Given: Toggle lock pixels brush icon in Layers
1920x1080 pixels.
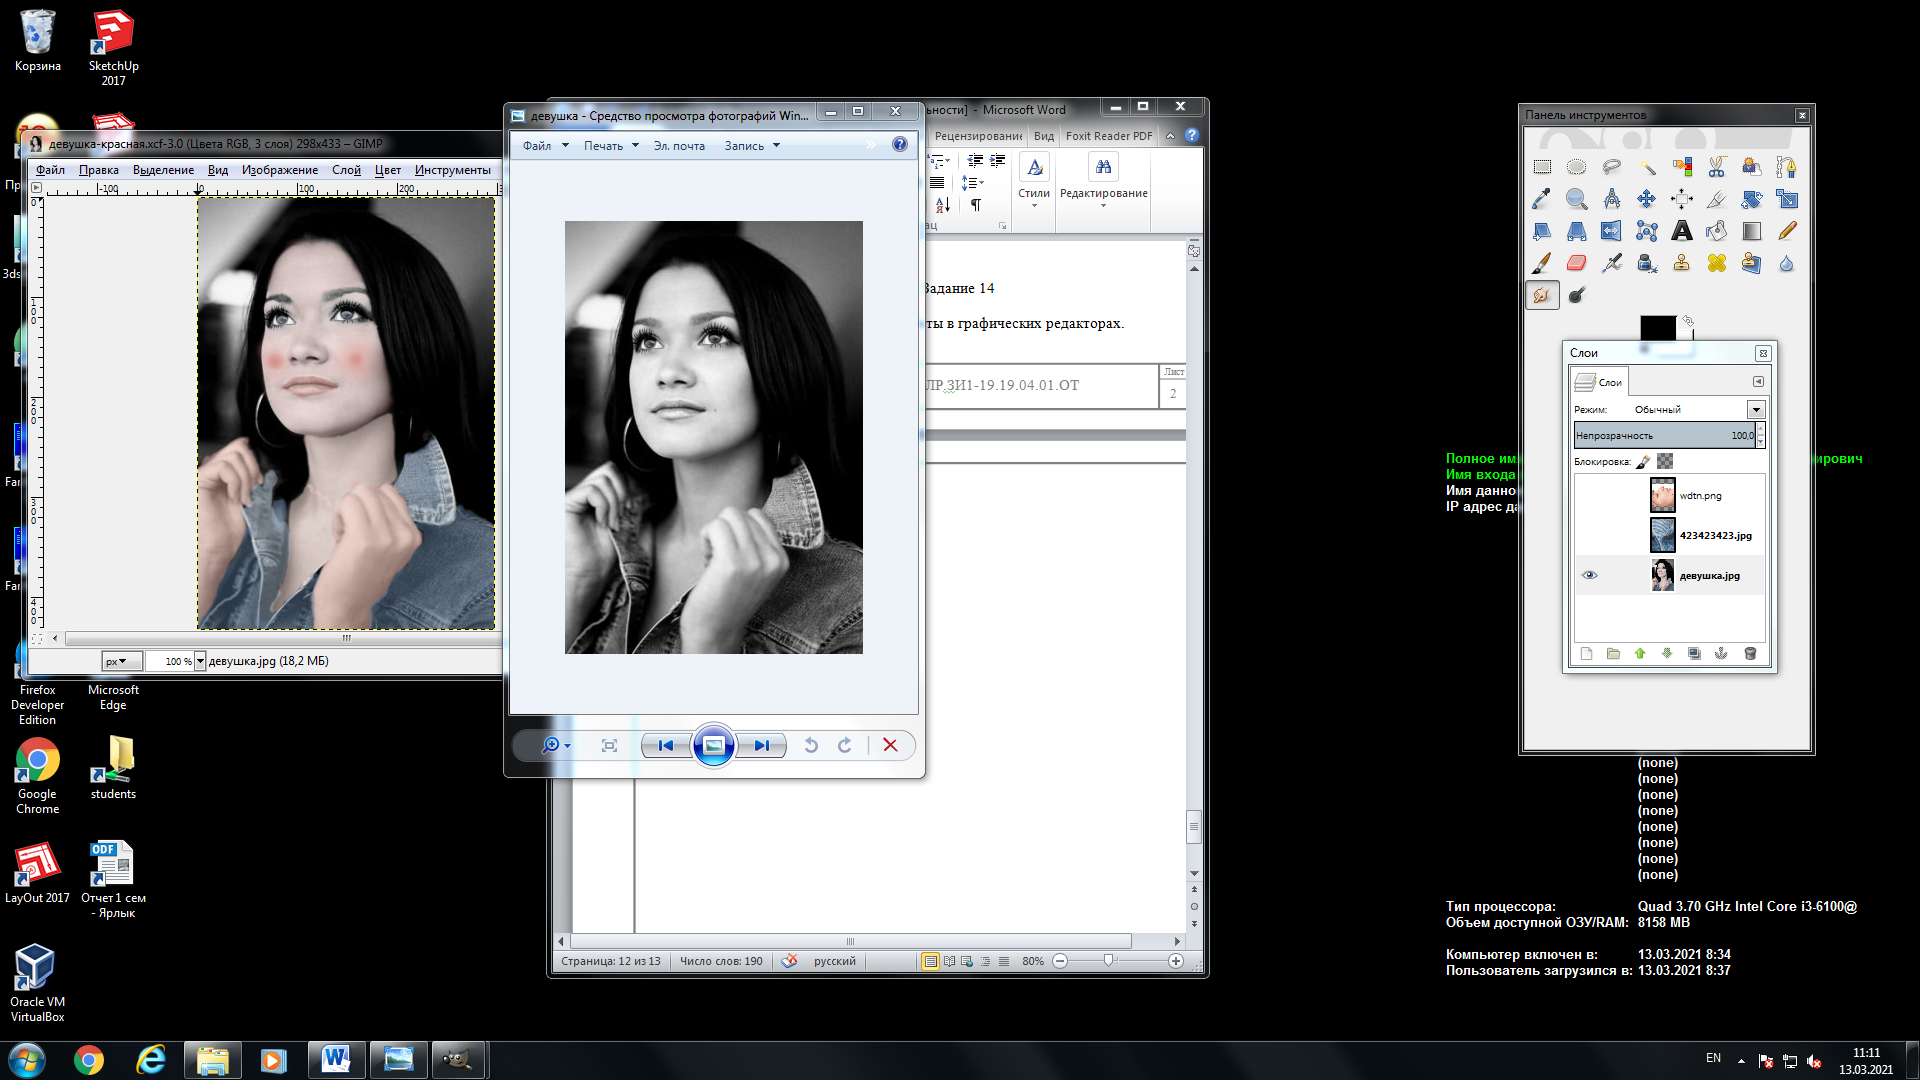Looking at the screenshot, I should [1643, 461].
